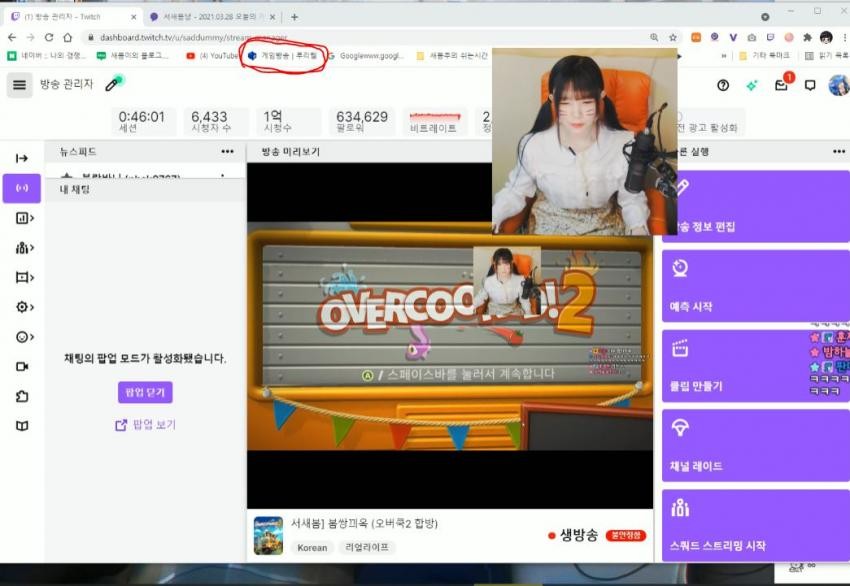
Task: Expand the Viewer Rewards smiley sidebar item
Action: tap(24, 337)
